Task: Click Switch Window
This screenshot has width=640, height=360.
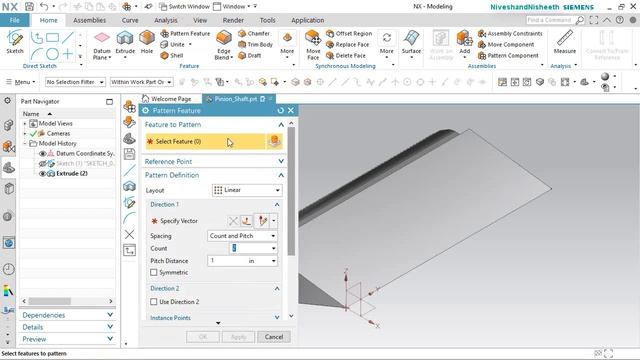Action: pos(184,7)
